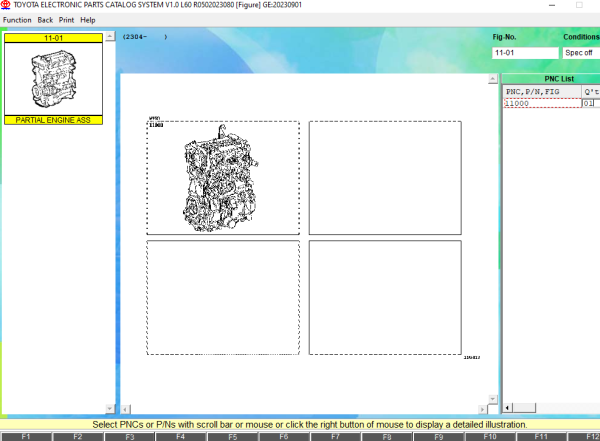This screenshot has height=441, width=600.
Task: Click the 11-01 figure header label
Action: point(54,38)
